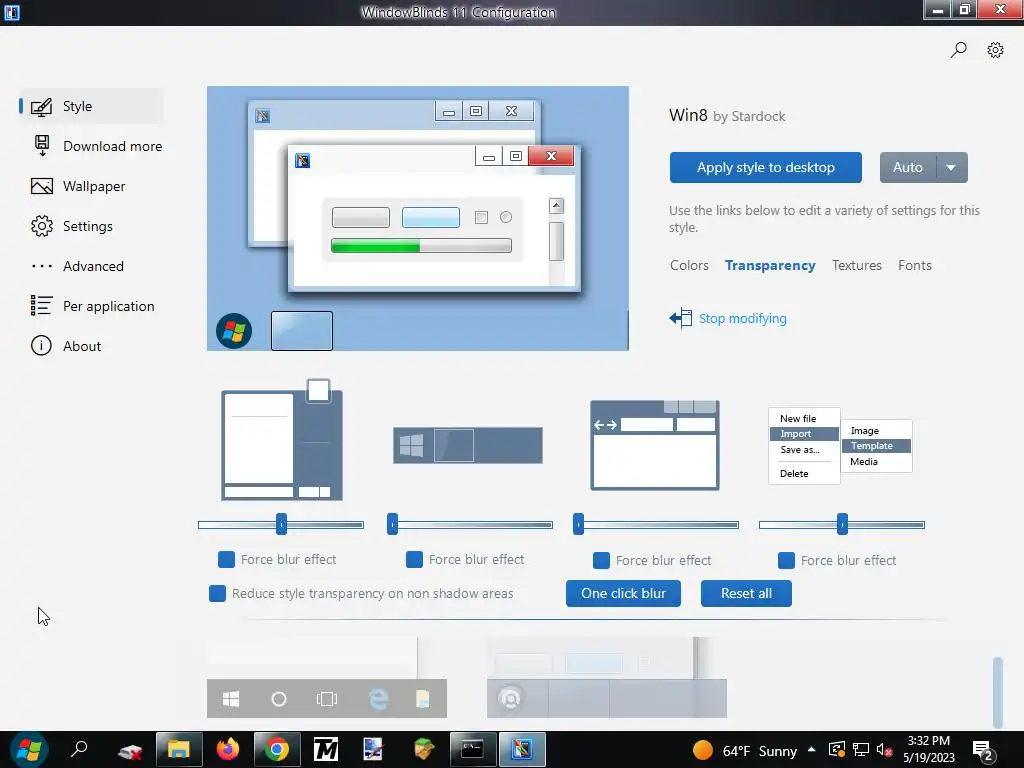Image resolution: width=1024 pixels, height=768 pixels.
Task: Open the Windows Start button on taskbar
Action: click(29, 750)
